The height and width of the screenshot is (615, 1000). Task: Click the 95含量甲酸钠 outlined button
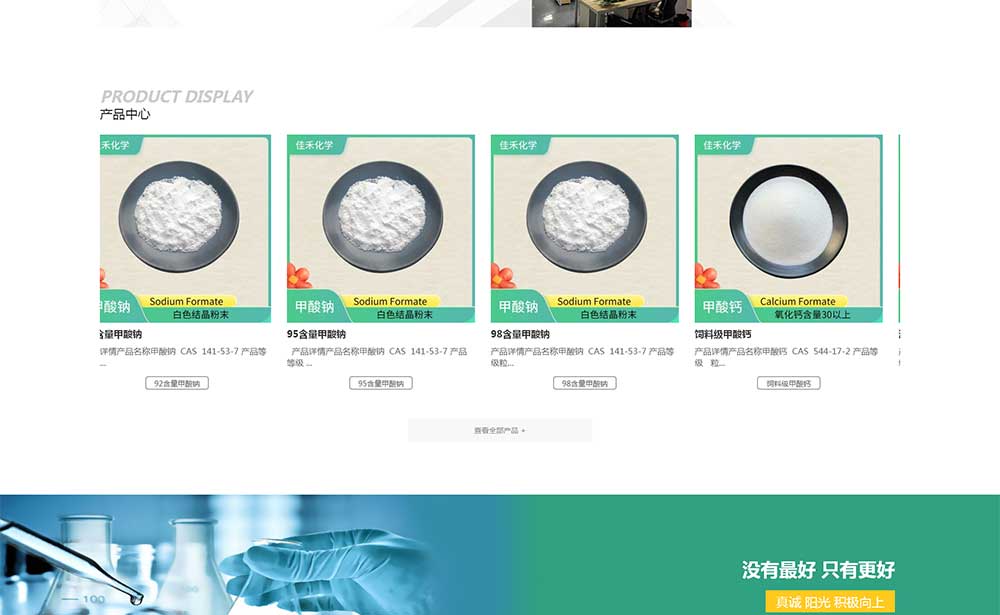[381, 383]
